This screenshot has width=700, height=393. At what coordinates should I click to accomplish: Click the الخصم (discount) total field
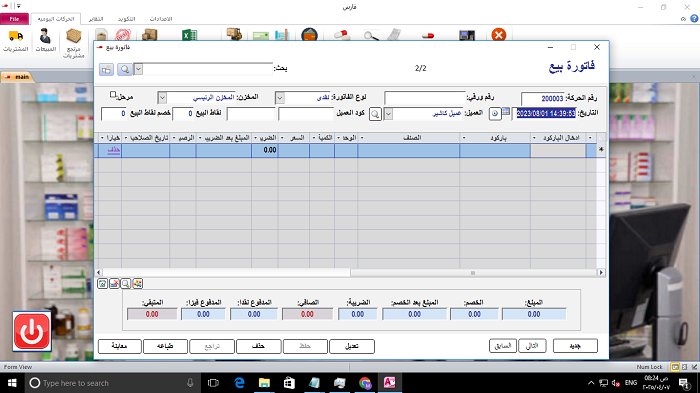[474, 314]
